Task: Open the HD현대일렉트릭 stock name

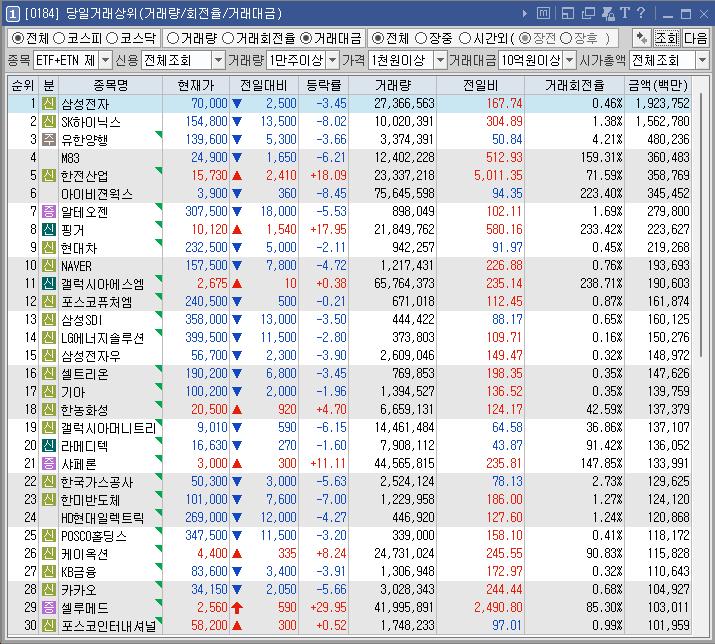Action: [102, 518]
